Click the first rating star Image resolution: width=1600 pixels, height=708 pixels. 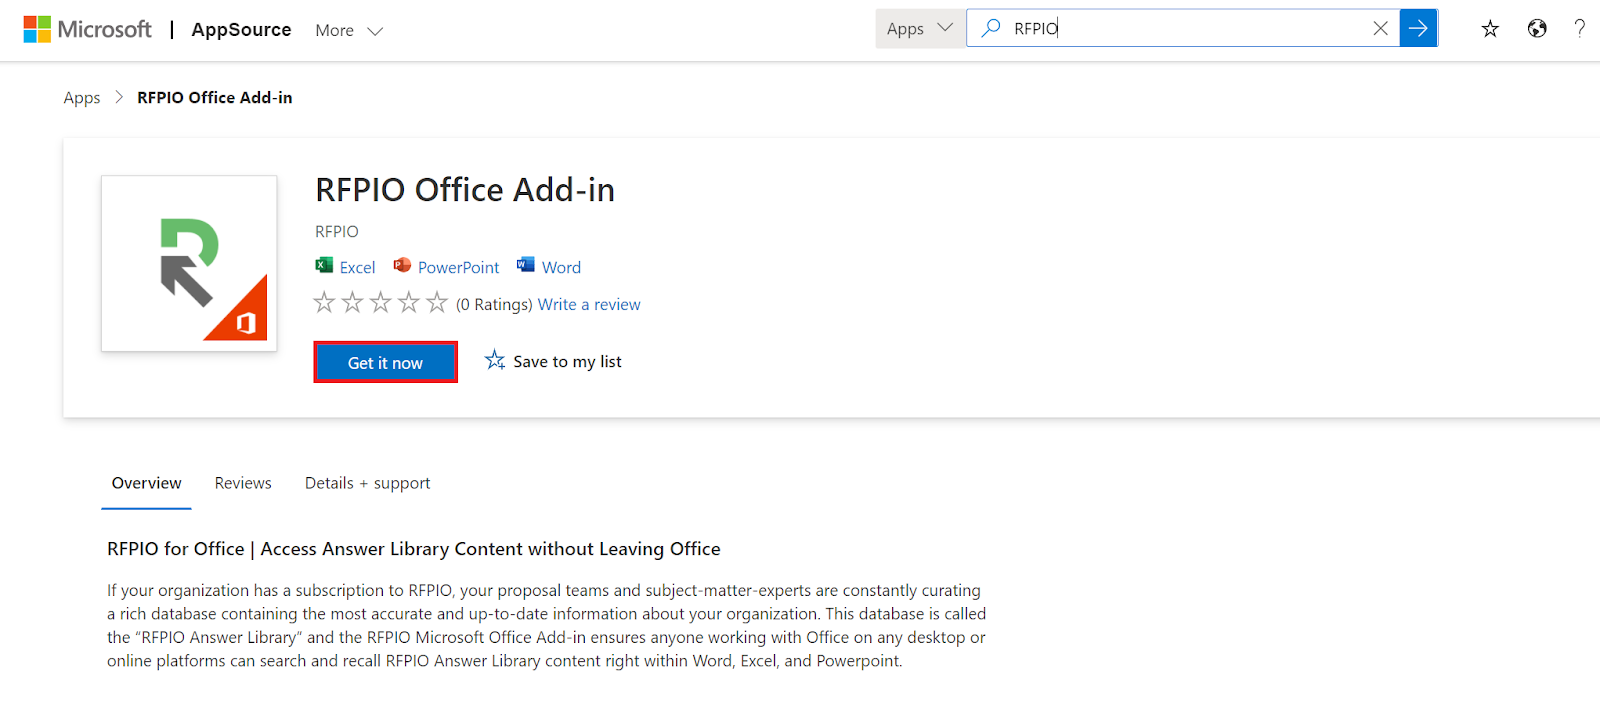pos(324,302)
